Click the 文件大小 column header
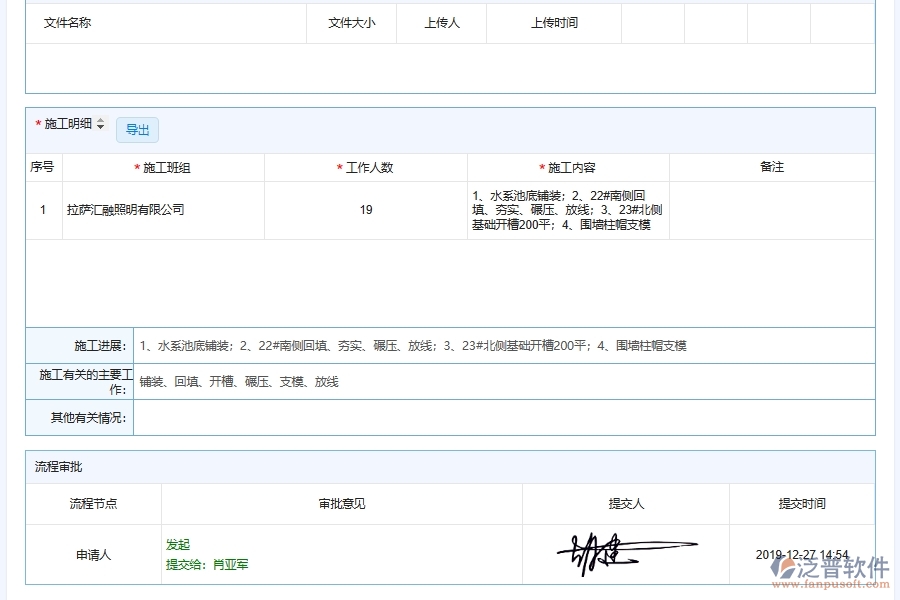The width and height of the screenshot is (900, 600). coord(351,22)
